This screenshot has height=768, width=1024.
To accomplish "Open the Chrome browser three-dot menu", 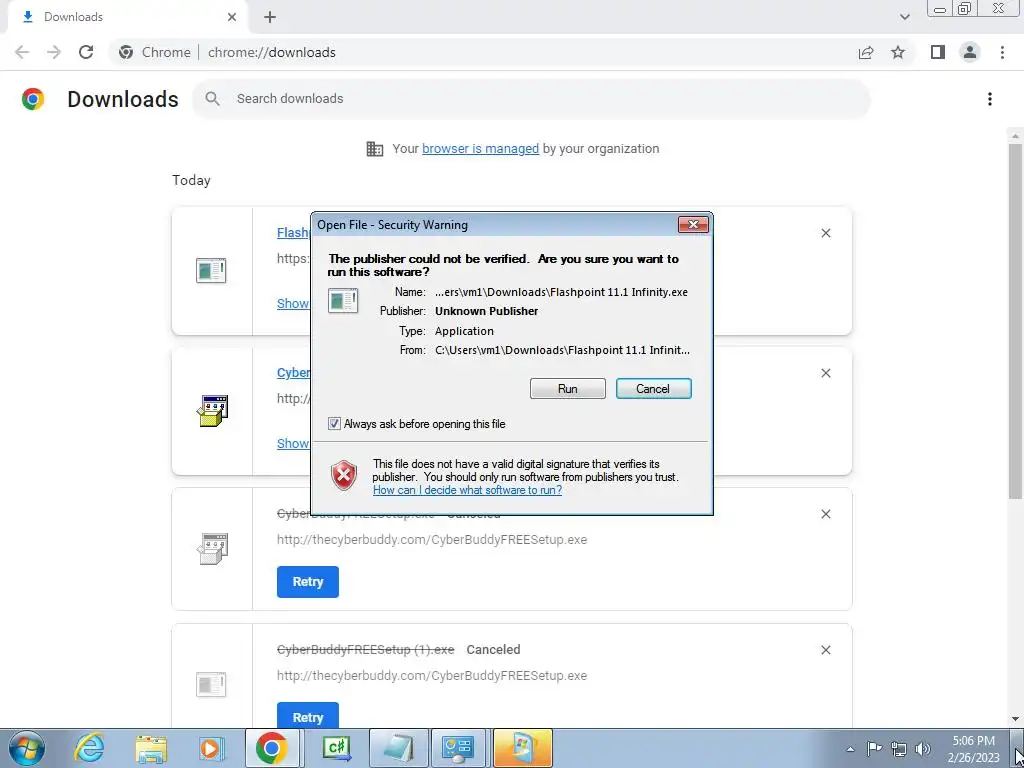I will click(1002, 52).
